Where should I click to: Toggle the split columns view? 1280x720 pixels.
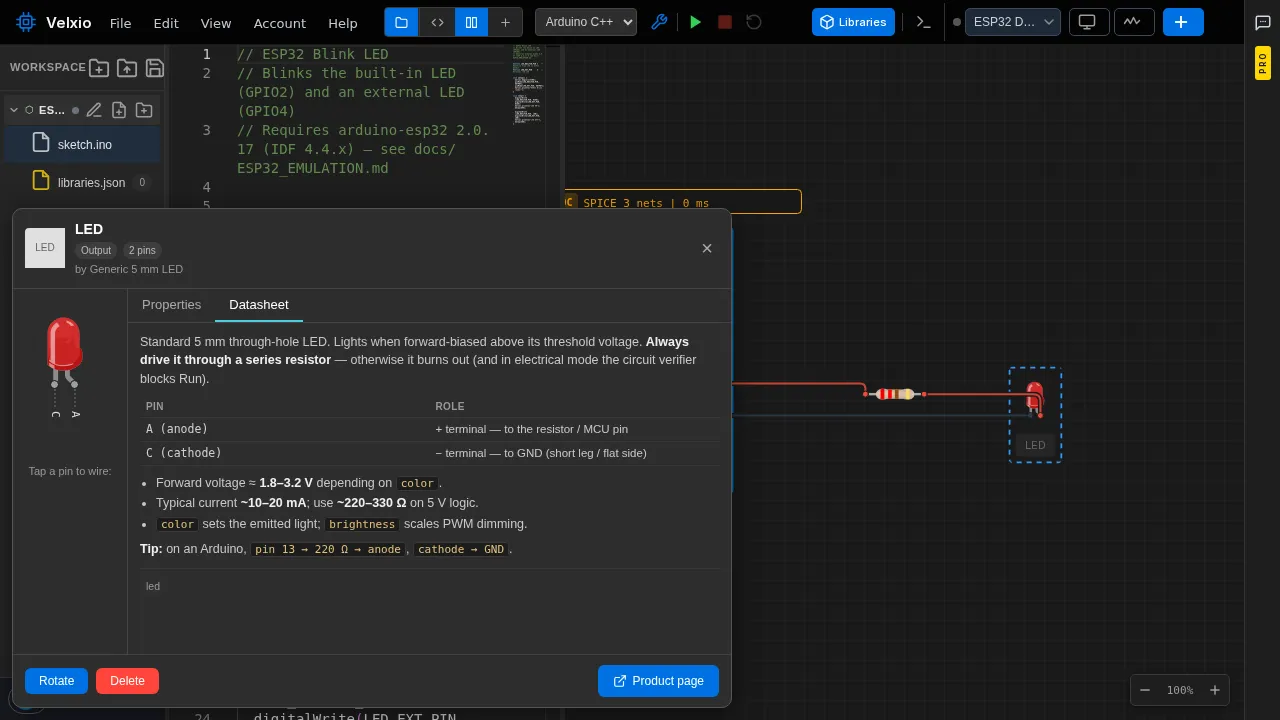[471, 22]
